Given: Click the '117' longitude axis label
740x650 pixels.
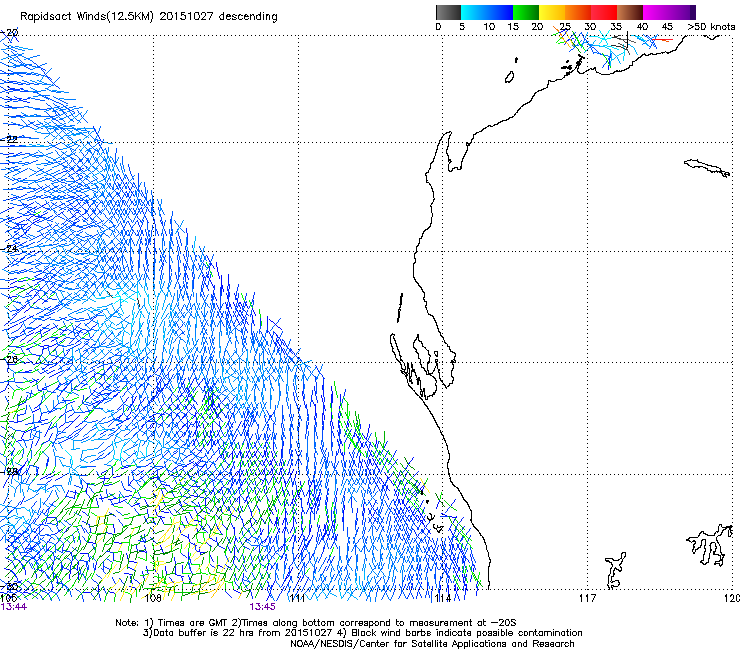Looking at the screenshot, I should pyautogui.click(x=588, y=598).
